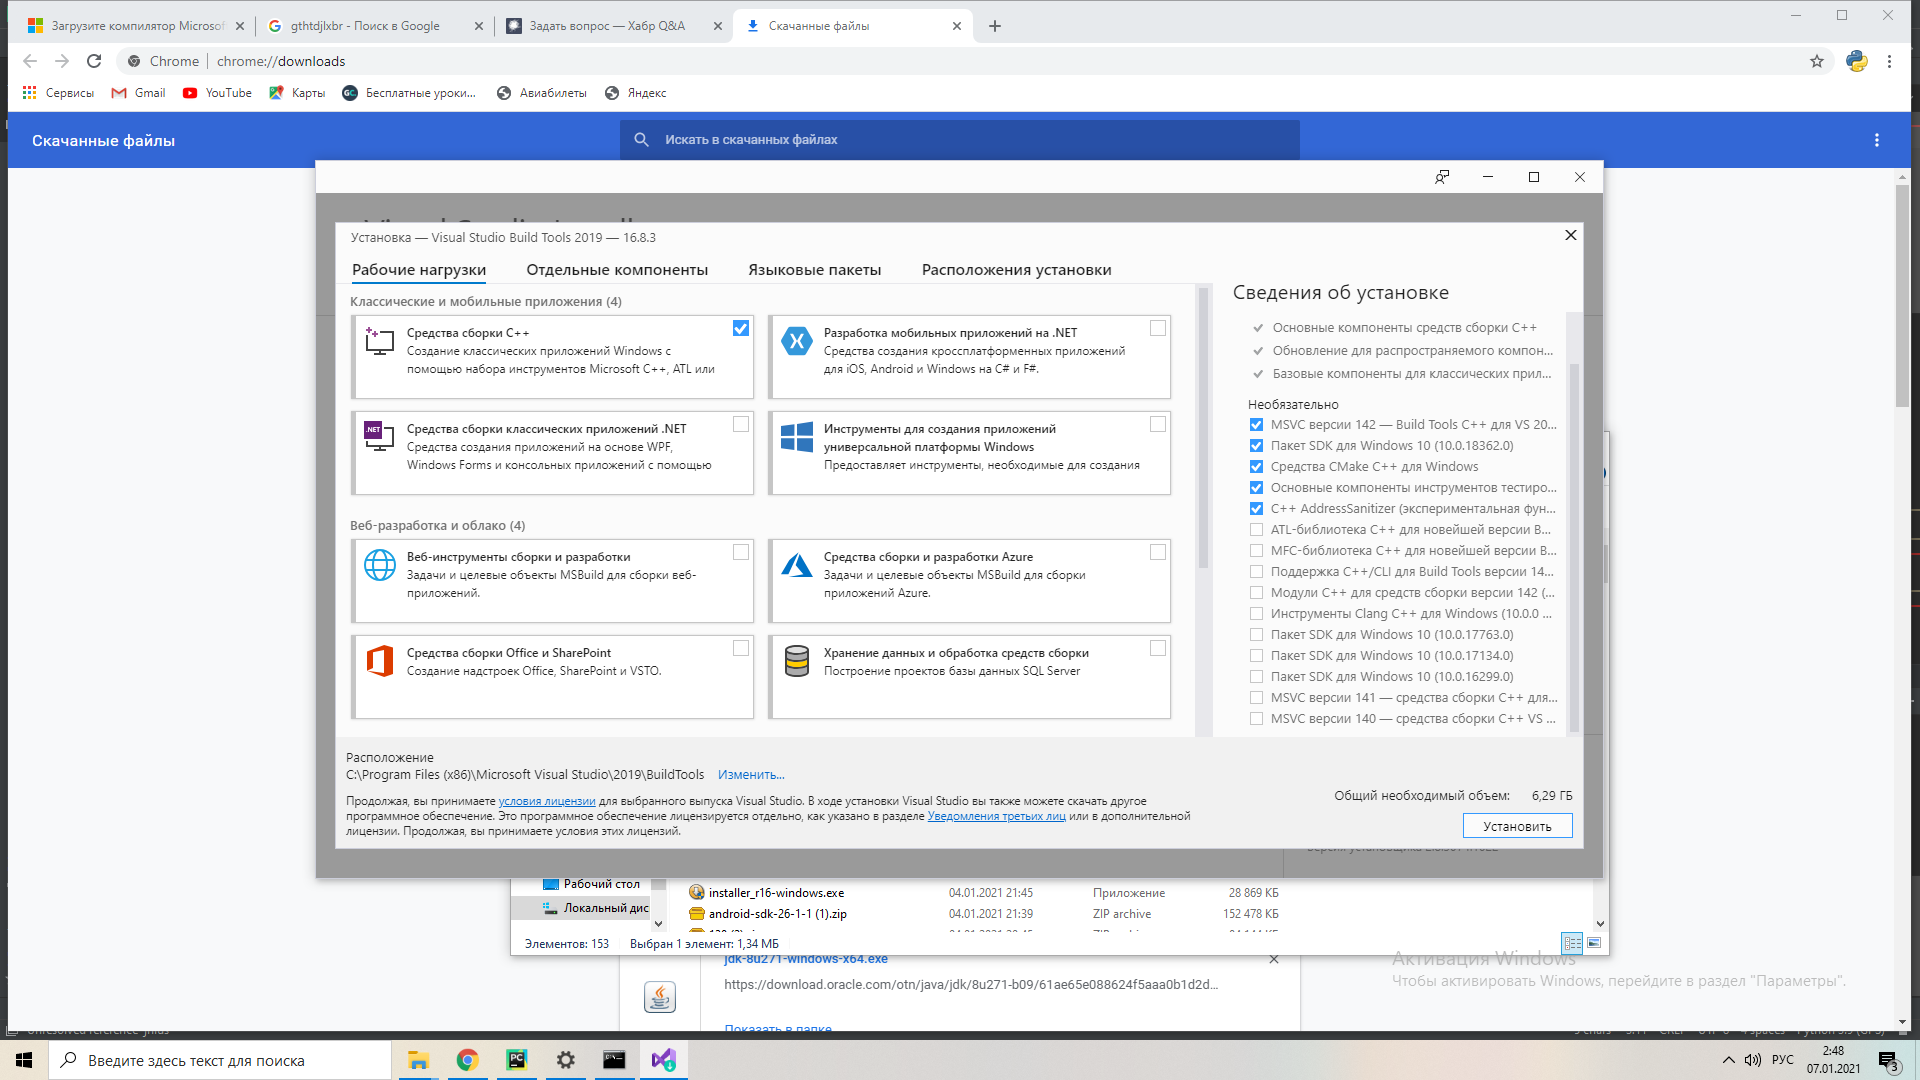Check Хранение данных и обработка средств сборки

tap(1158, 648)
